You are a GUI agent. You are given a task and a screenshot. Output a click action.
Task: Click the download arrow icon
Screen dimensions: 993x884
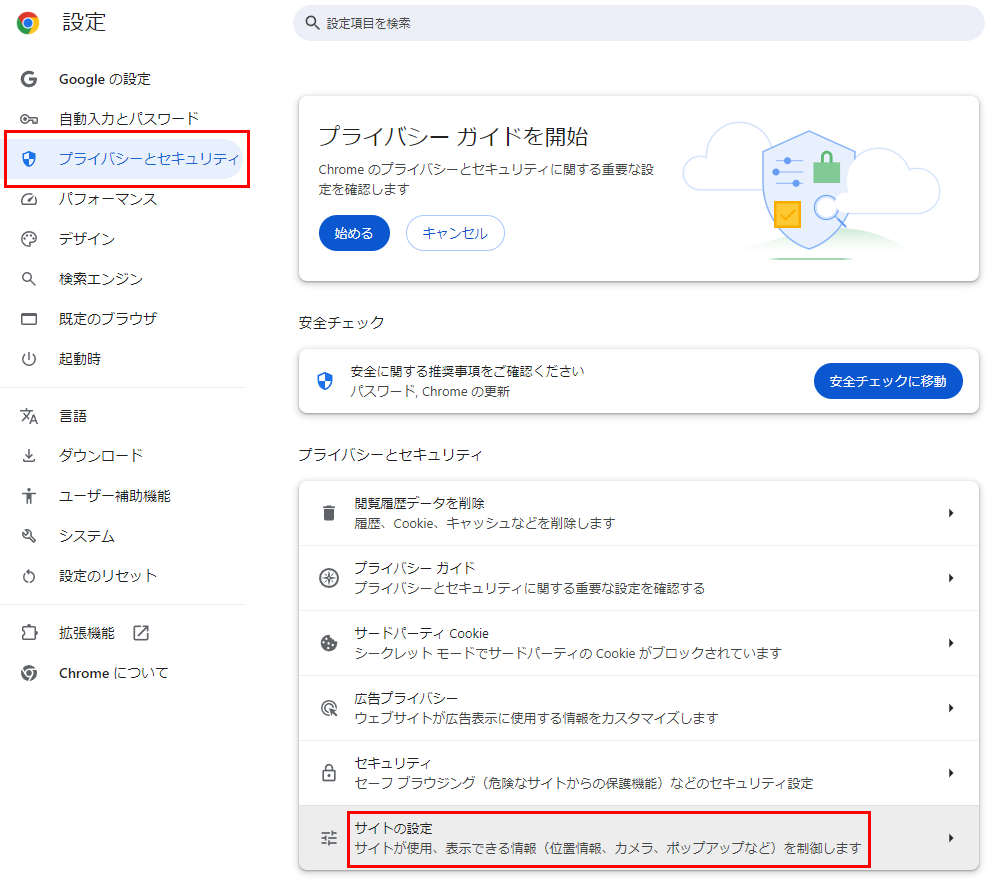(x=28, y=456)
